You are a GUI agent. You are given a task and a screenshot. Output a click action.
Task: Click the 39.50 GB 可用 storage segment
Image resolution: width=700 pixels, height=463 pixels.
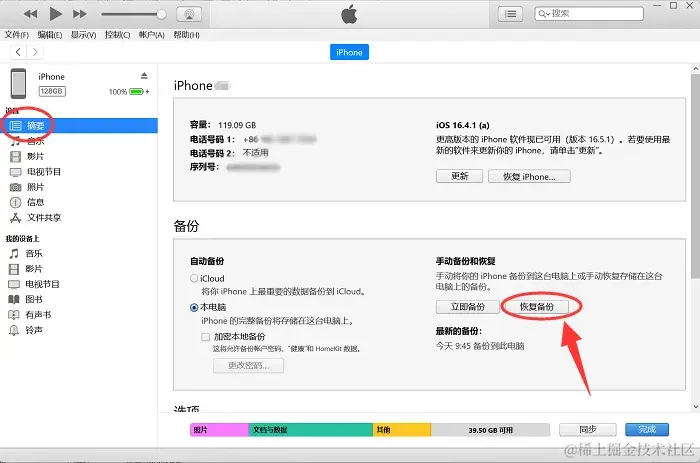490,430
